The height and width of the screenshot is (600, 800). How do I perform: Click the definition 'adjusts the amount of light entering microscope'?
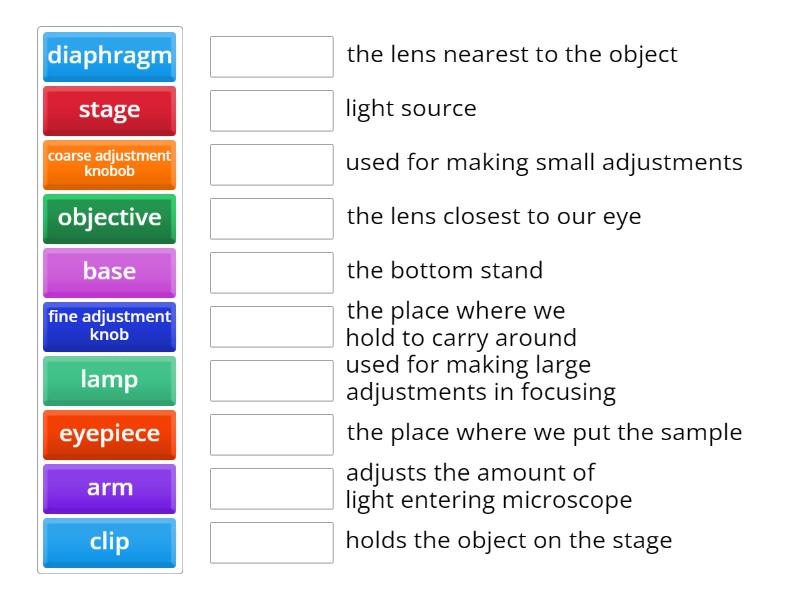tap(490, 486)
